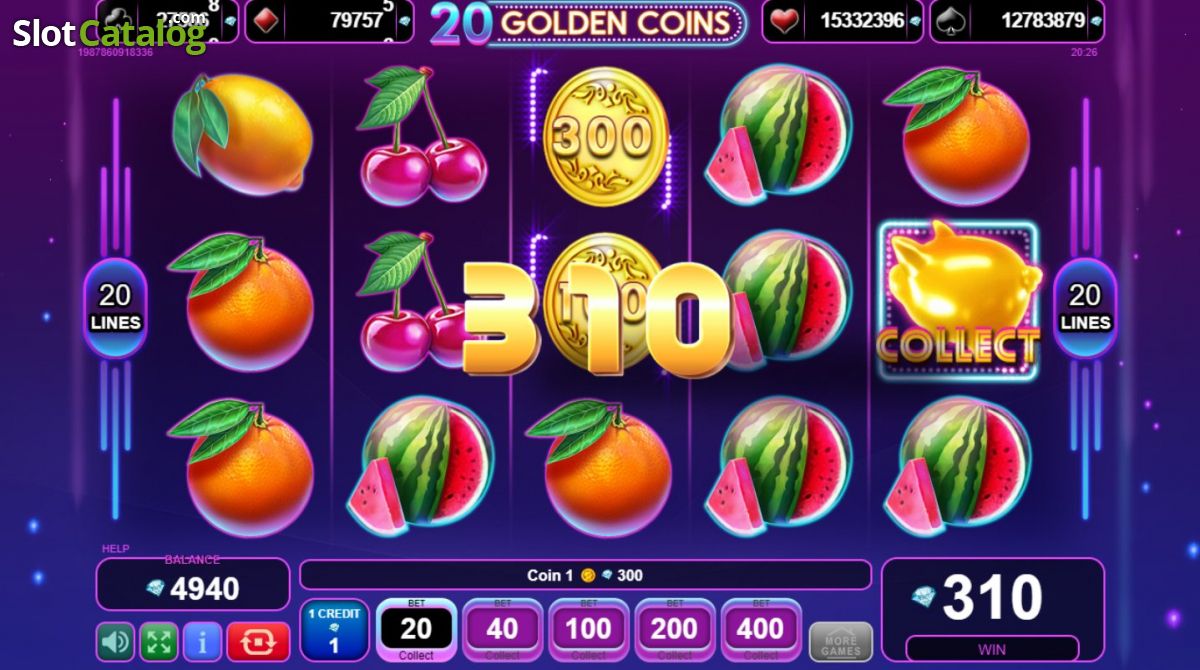1200x670 pixels.
Task: Open the spades jackpot counter
Action: pos(1018,21)
